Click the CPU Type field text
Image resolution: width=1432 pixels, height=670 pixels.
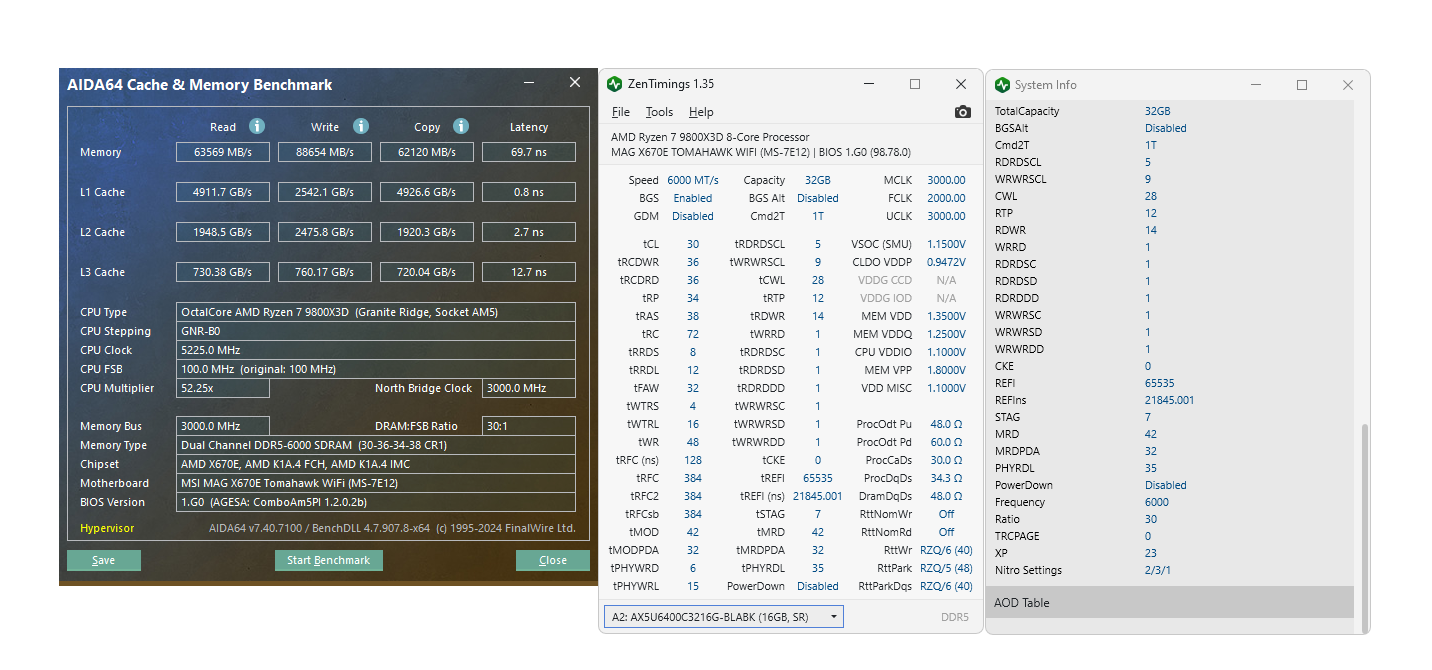376,312
